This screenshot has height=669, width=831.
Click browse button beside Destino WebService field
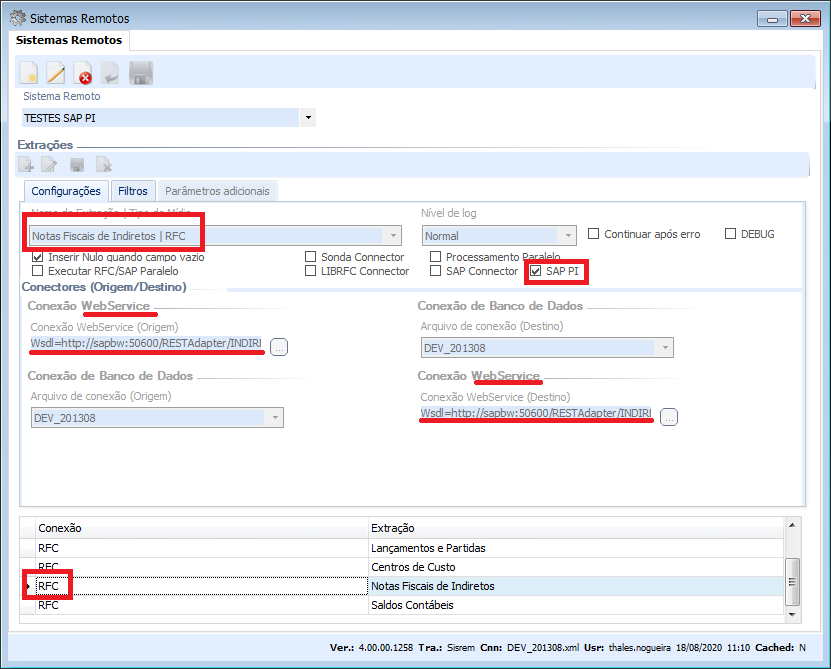tap(669, 417)
